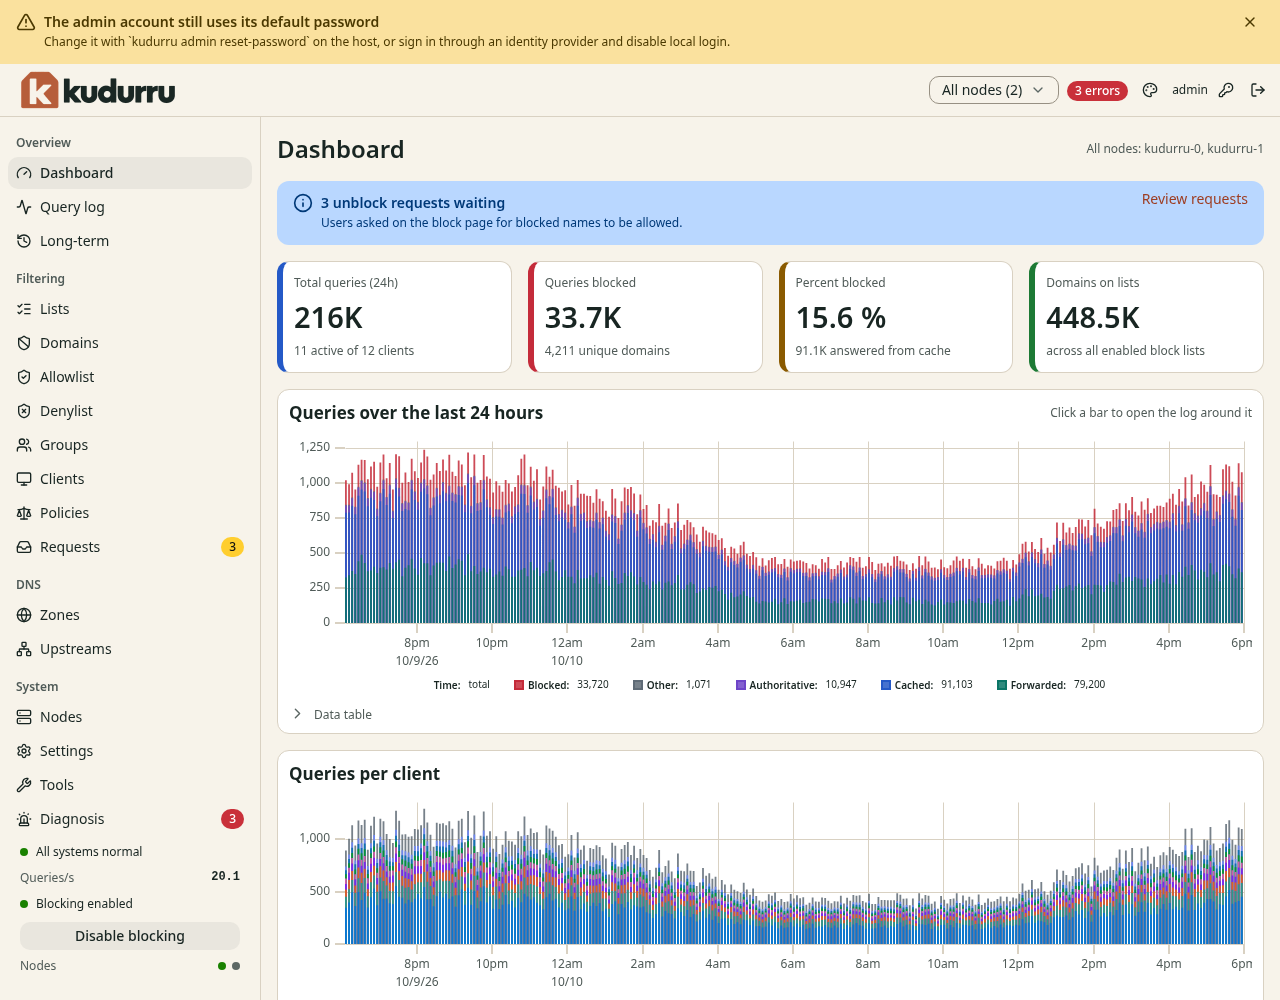The width and height of the screenshot is (1280, 1000).
Task: Click the Percent blocked card
Action: click(896, 317)
